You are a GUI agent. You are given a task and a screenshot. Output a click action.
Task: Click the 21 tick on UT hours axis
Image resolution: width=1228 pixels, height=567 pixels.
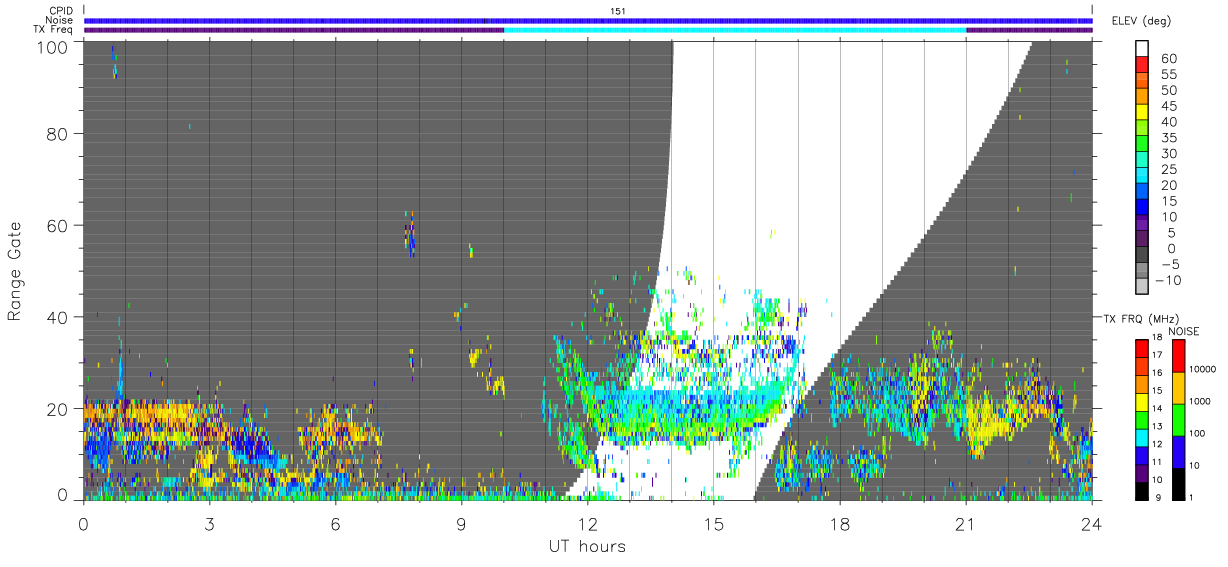pos(966,523)
